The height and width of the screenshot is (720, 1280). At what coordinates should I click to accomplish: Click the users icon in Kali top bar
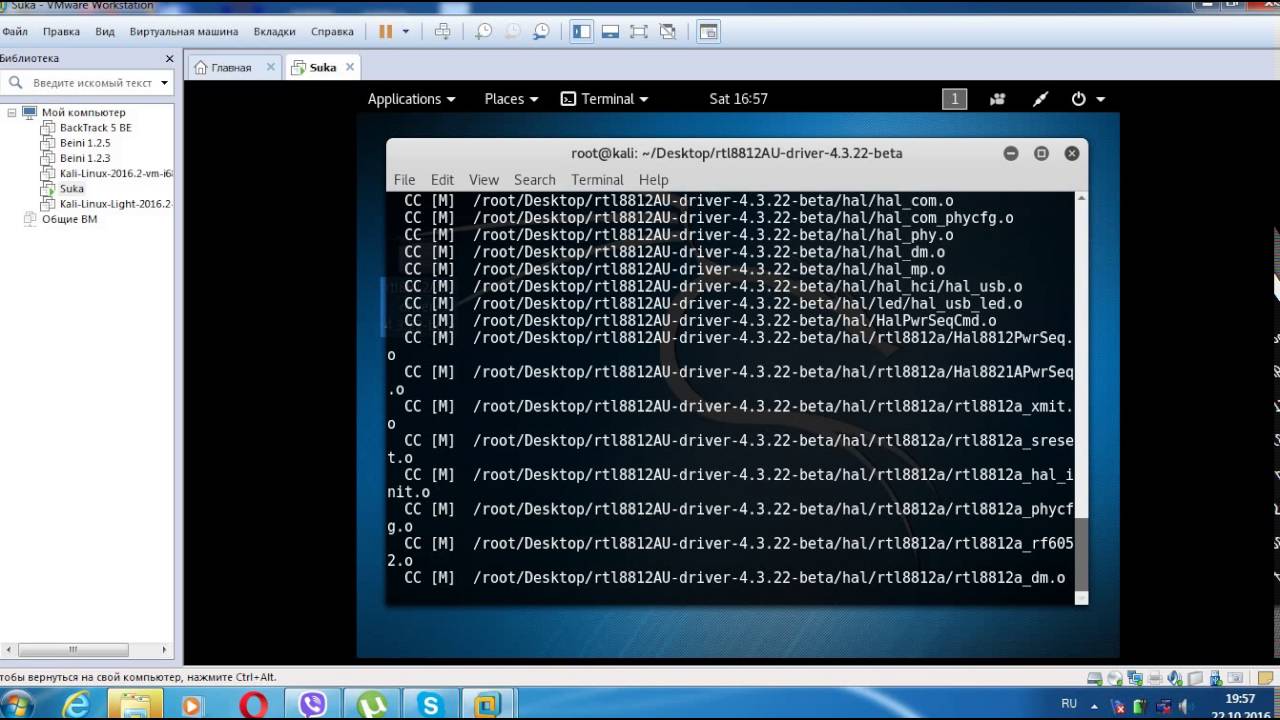pos(997,99)
